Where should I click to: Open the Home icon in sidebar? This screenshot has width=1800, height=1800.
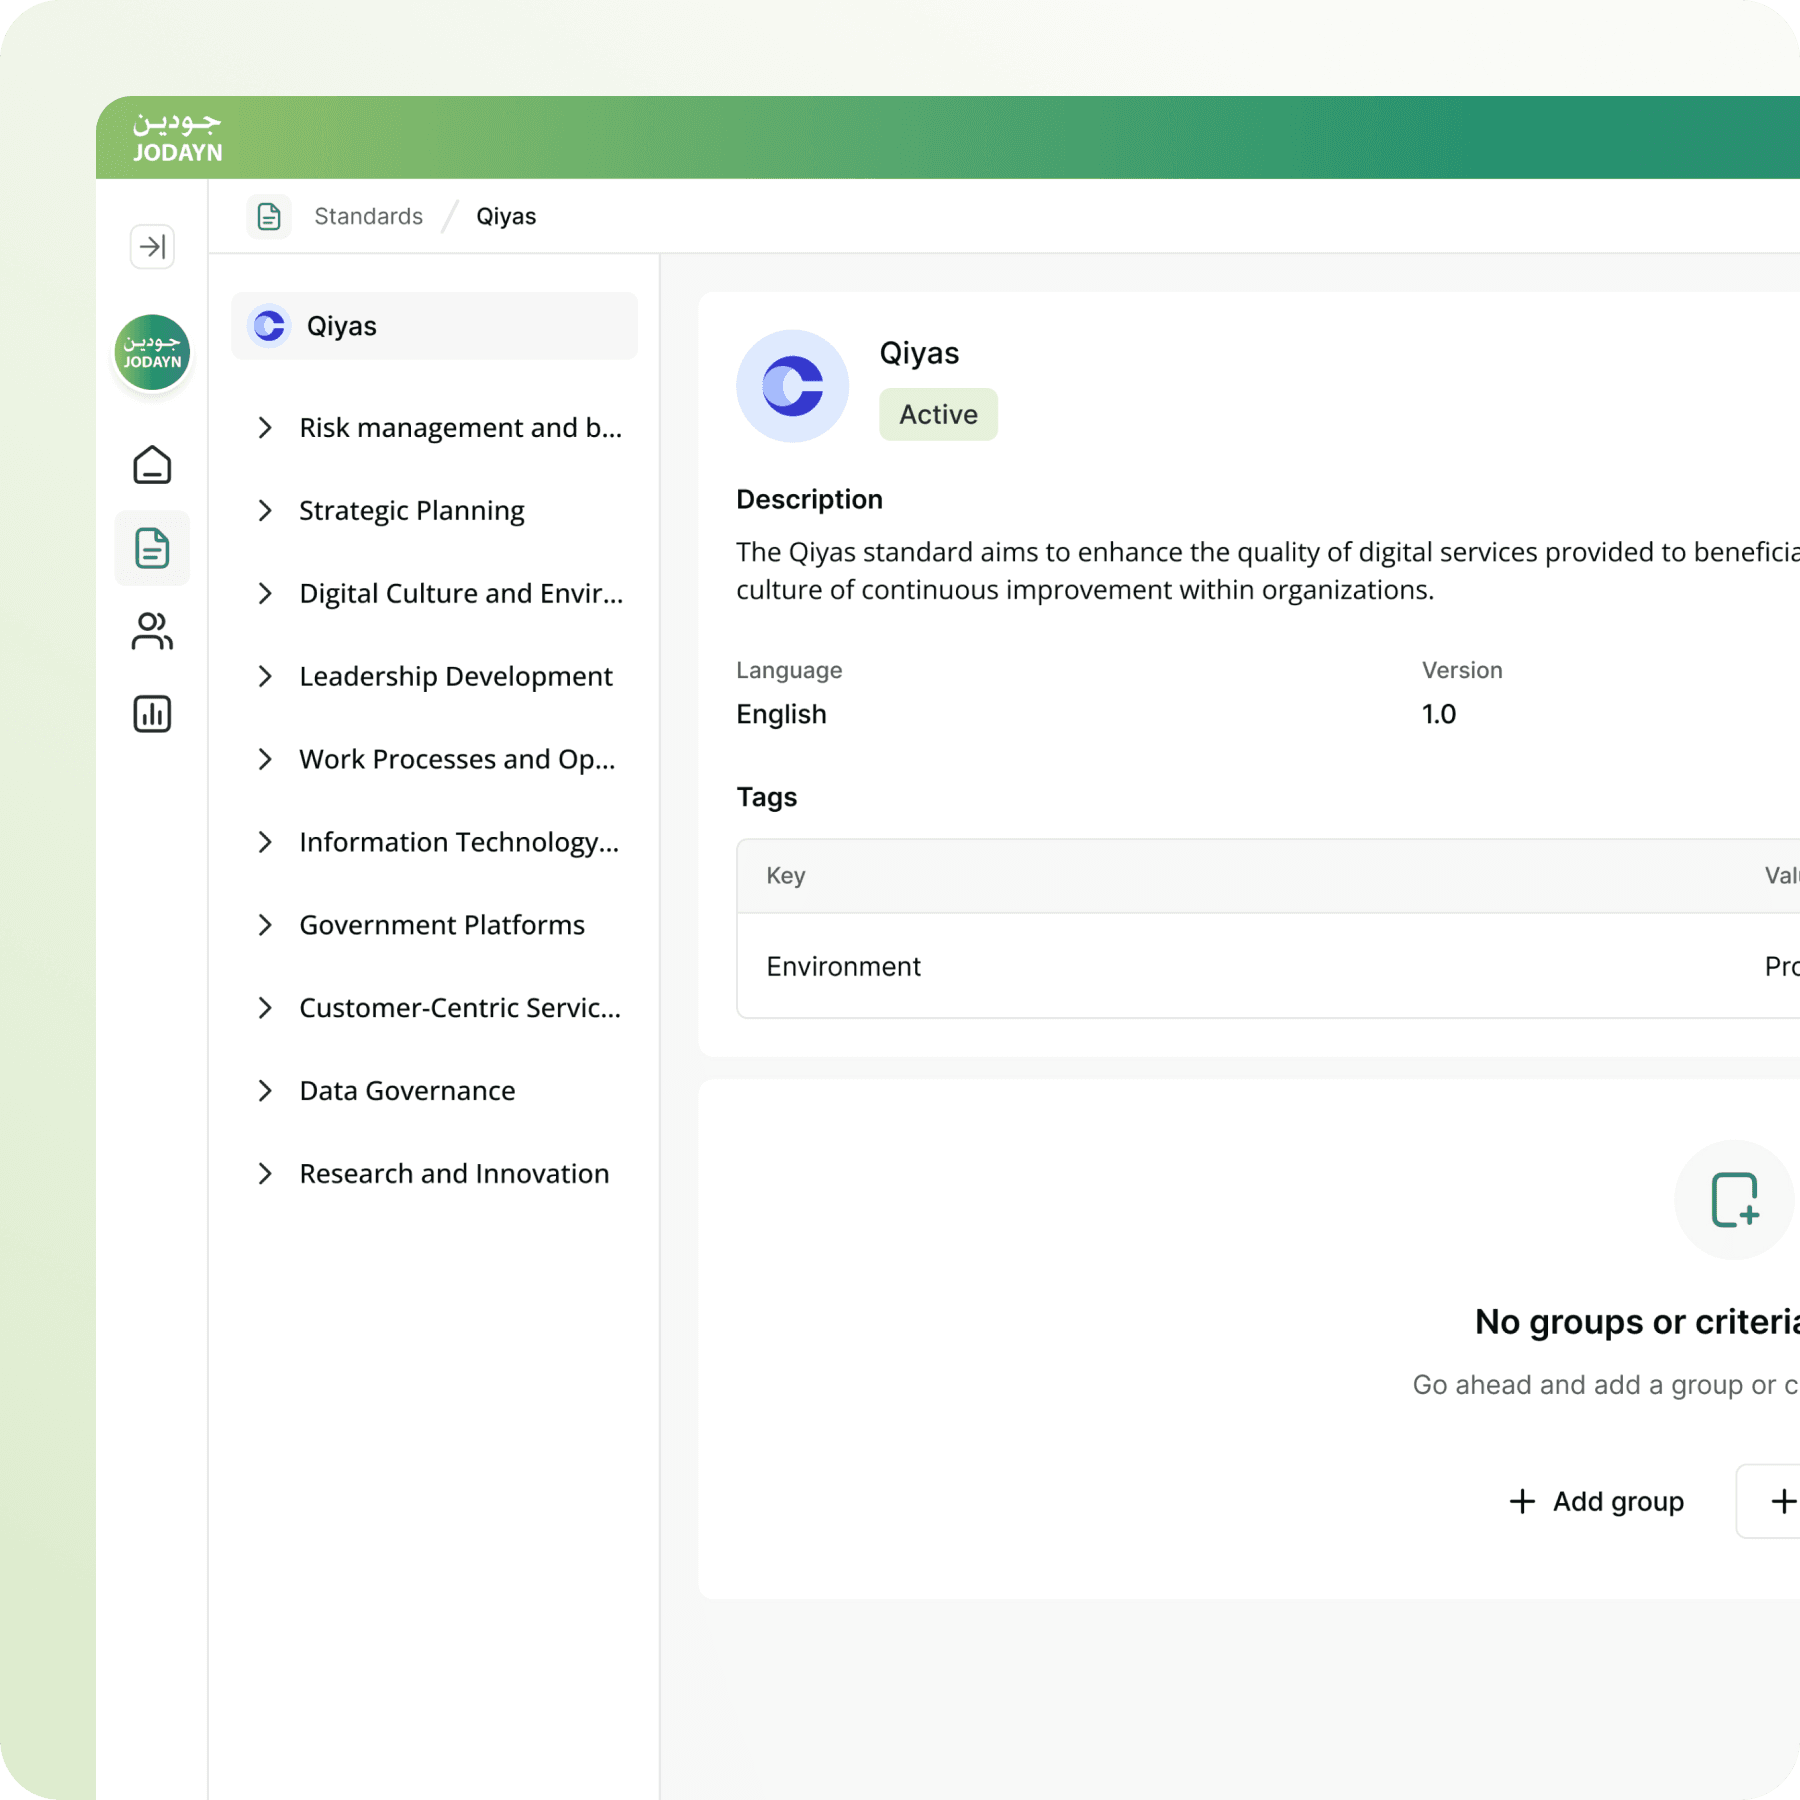[x=152, y=465]
